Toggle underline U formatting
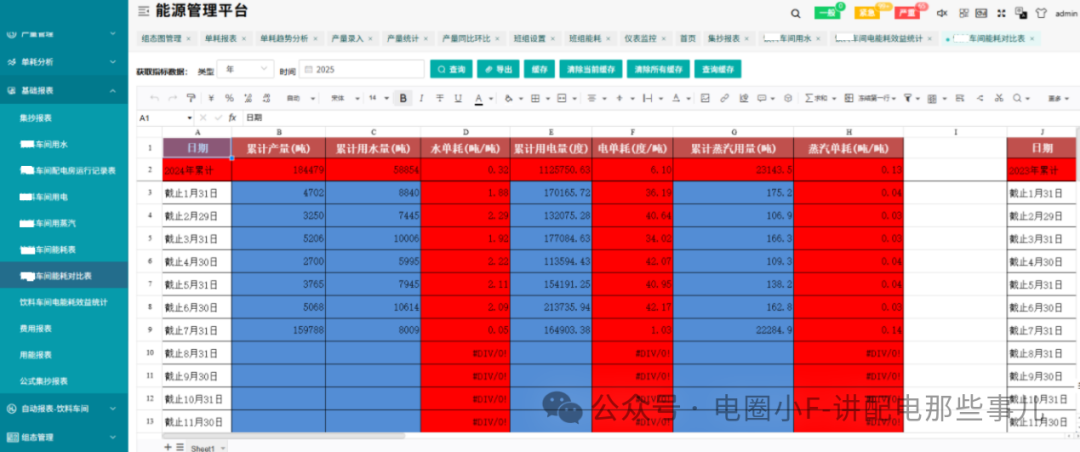The image size is (1080, 452). pos(459,99)
